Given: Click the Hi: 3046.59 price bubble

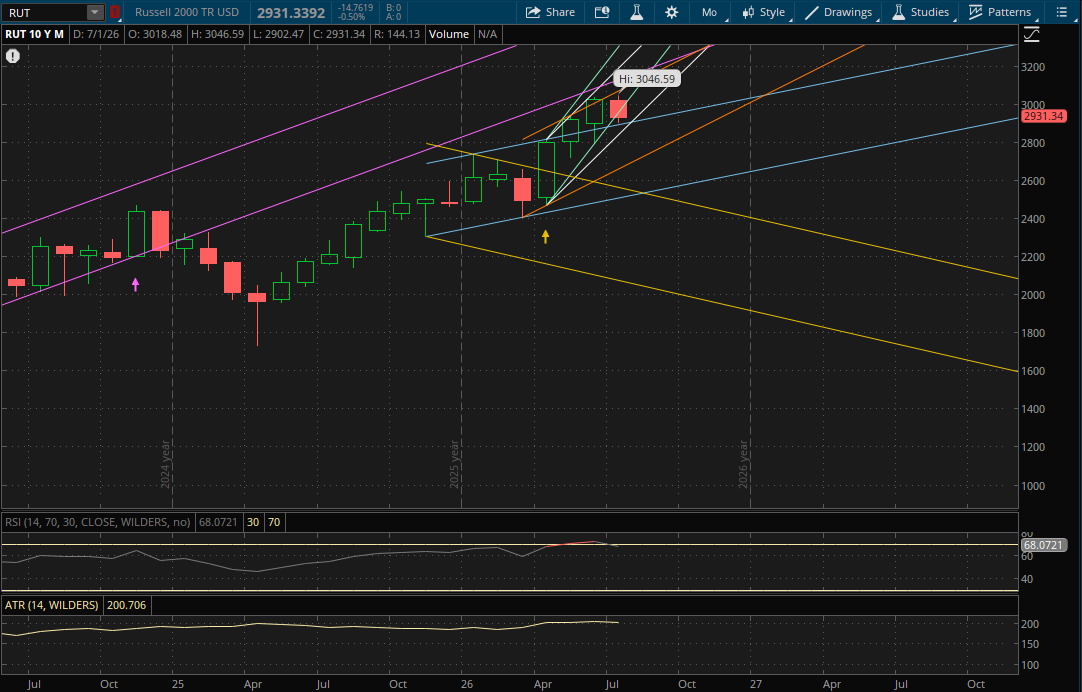Looking at the screenshot, I should [647, 79].
